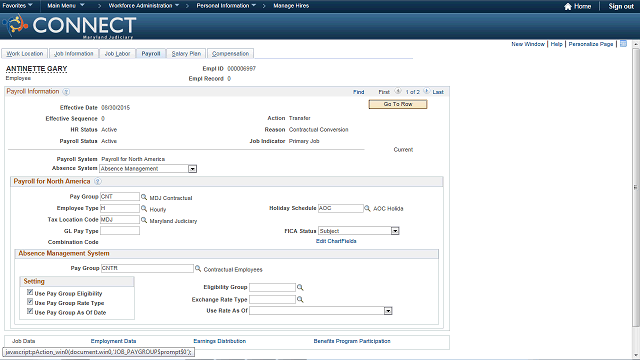Click the ANTINETTE GARY employee name
640x360 pixels.
click(x=36, y=69)
